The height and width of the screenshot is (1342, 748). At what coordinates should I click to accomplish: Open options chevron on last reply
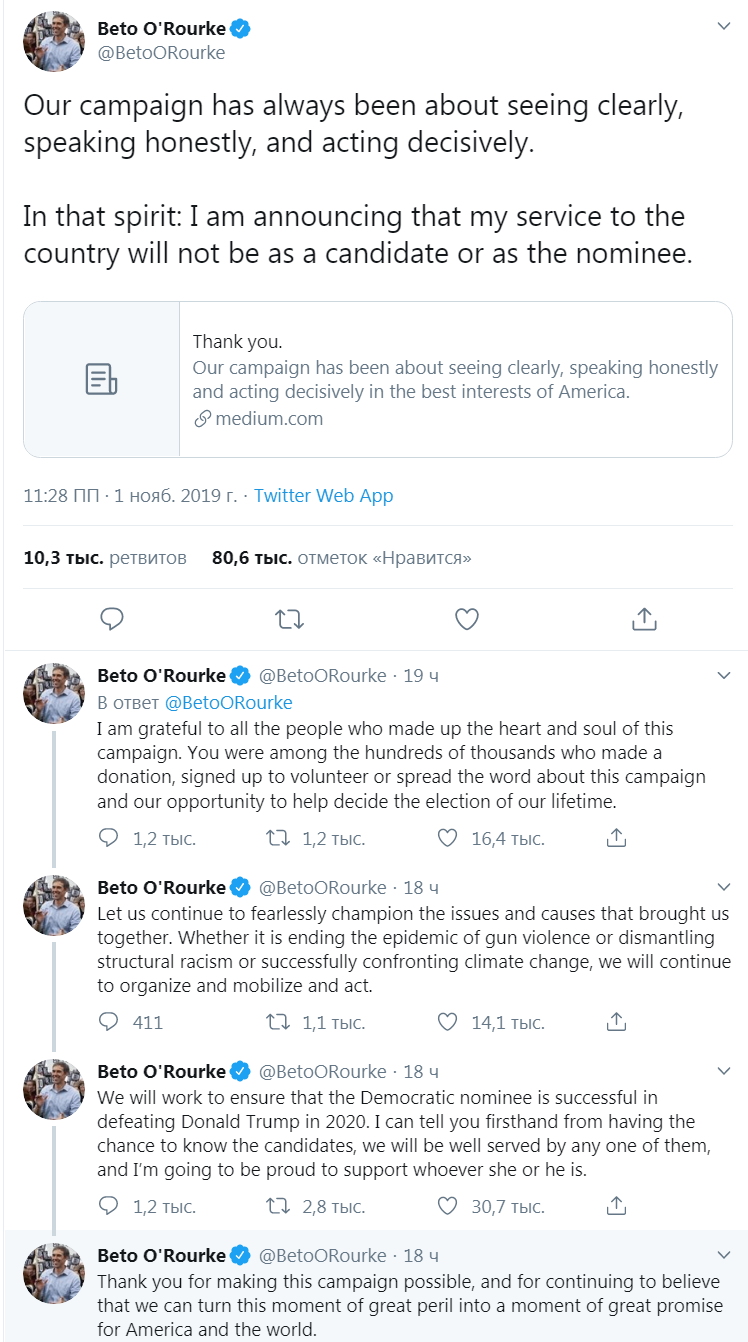724,1255
